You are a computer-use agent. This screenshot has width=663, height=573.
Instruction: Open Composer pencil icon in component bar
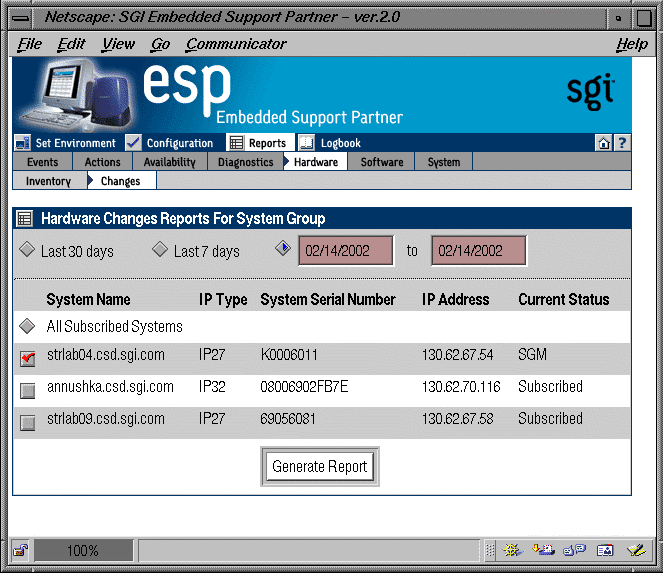[636, 550]
